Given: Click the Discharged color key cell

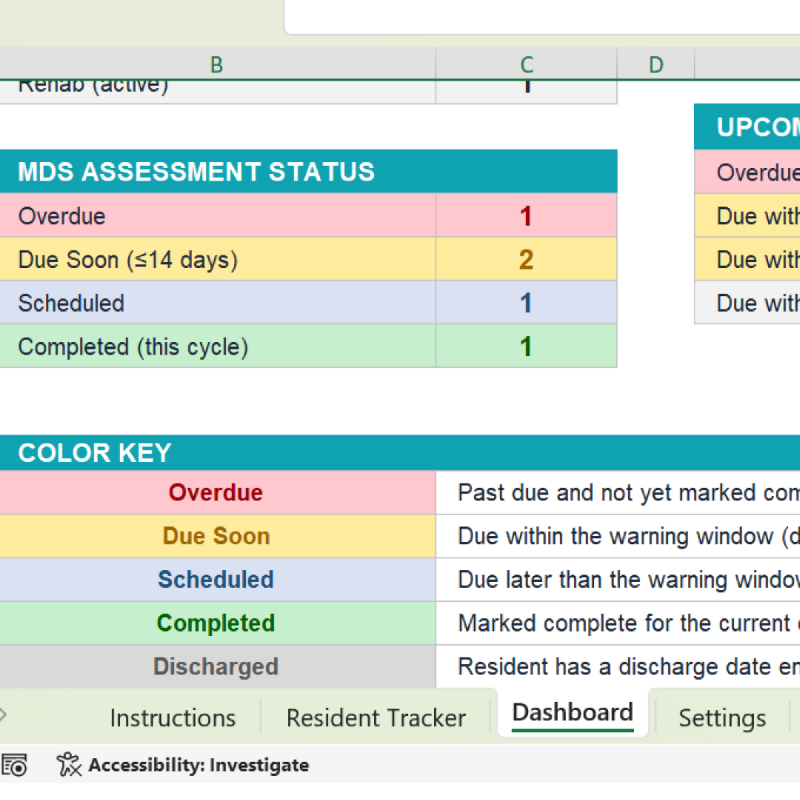Looking at the screenshot, I should 217,666.
